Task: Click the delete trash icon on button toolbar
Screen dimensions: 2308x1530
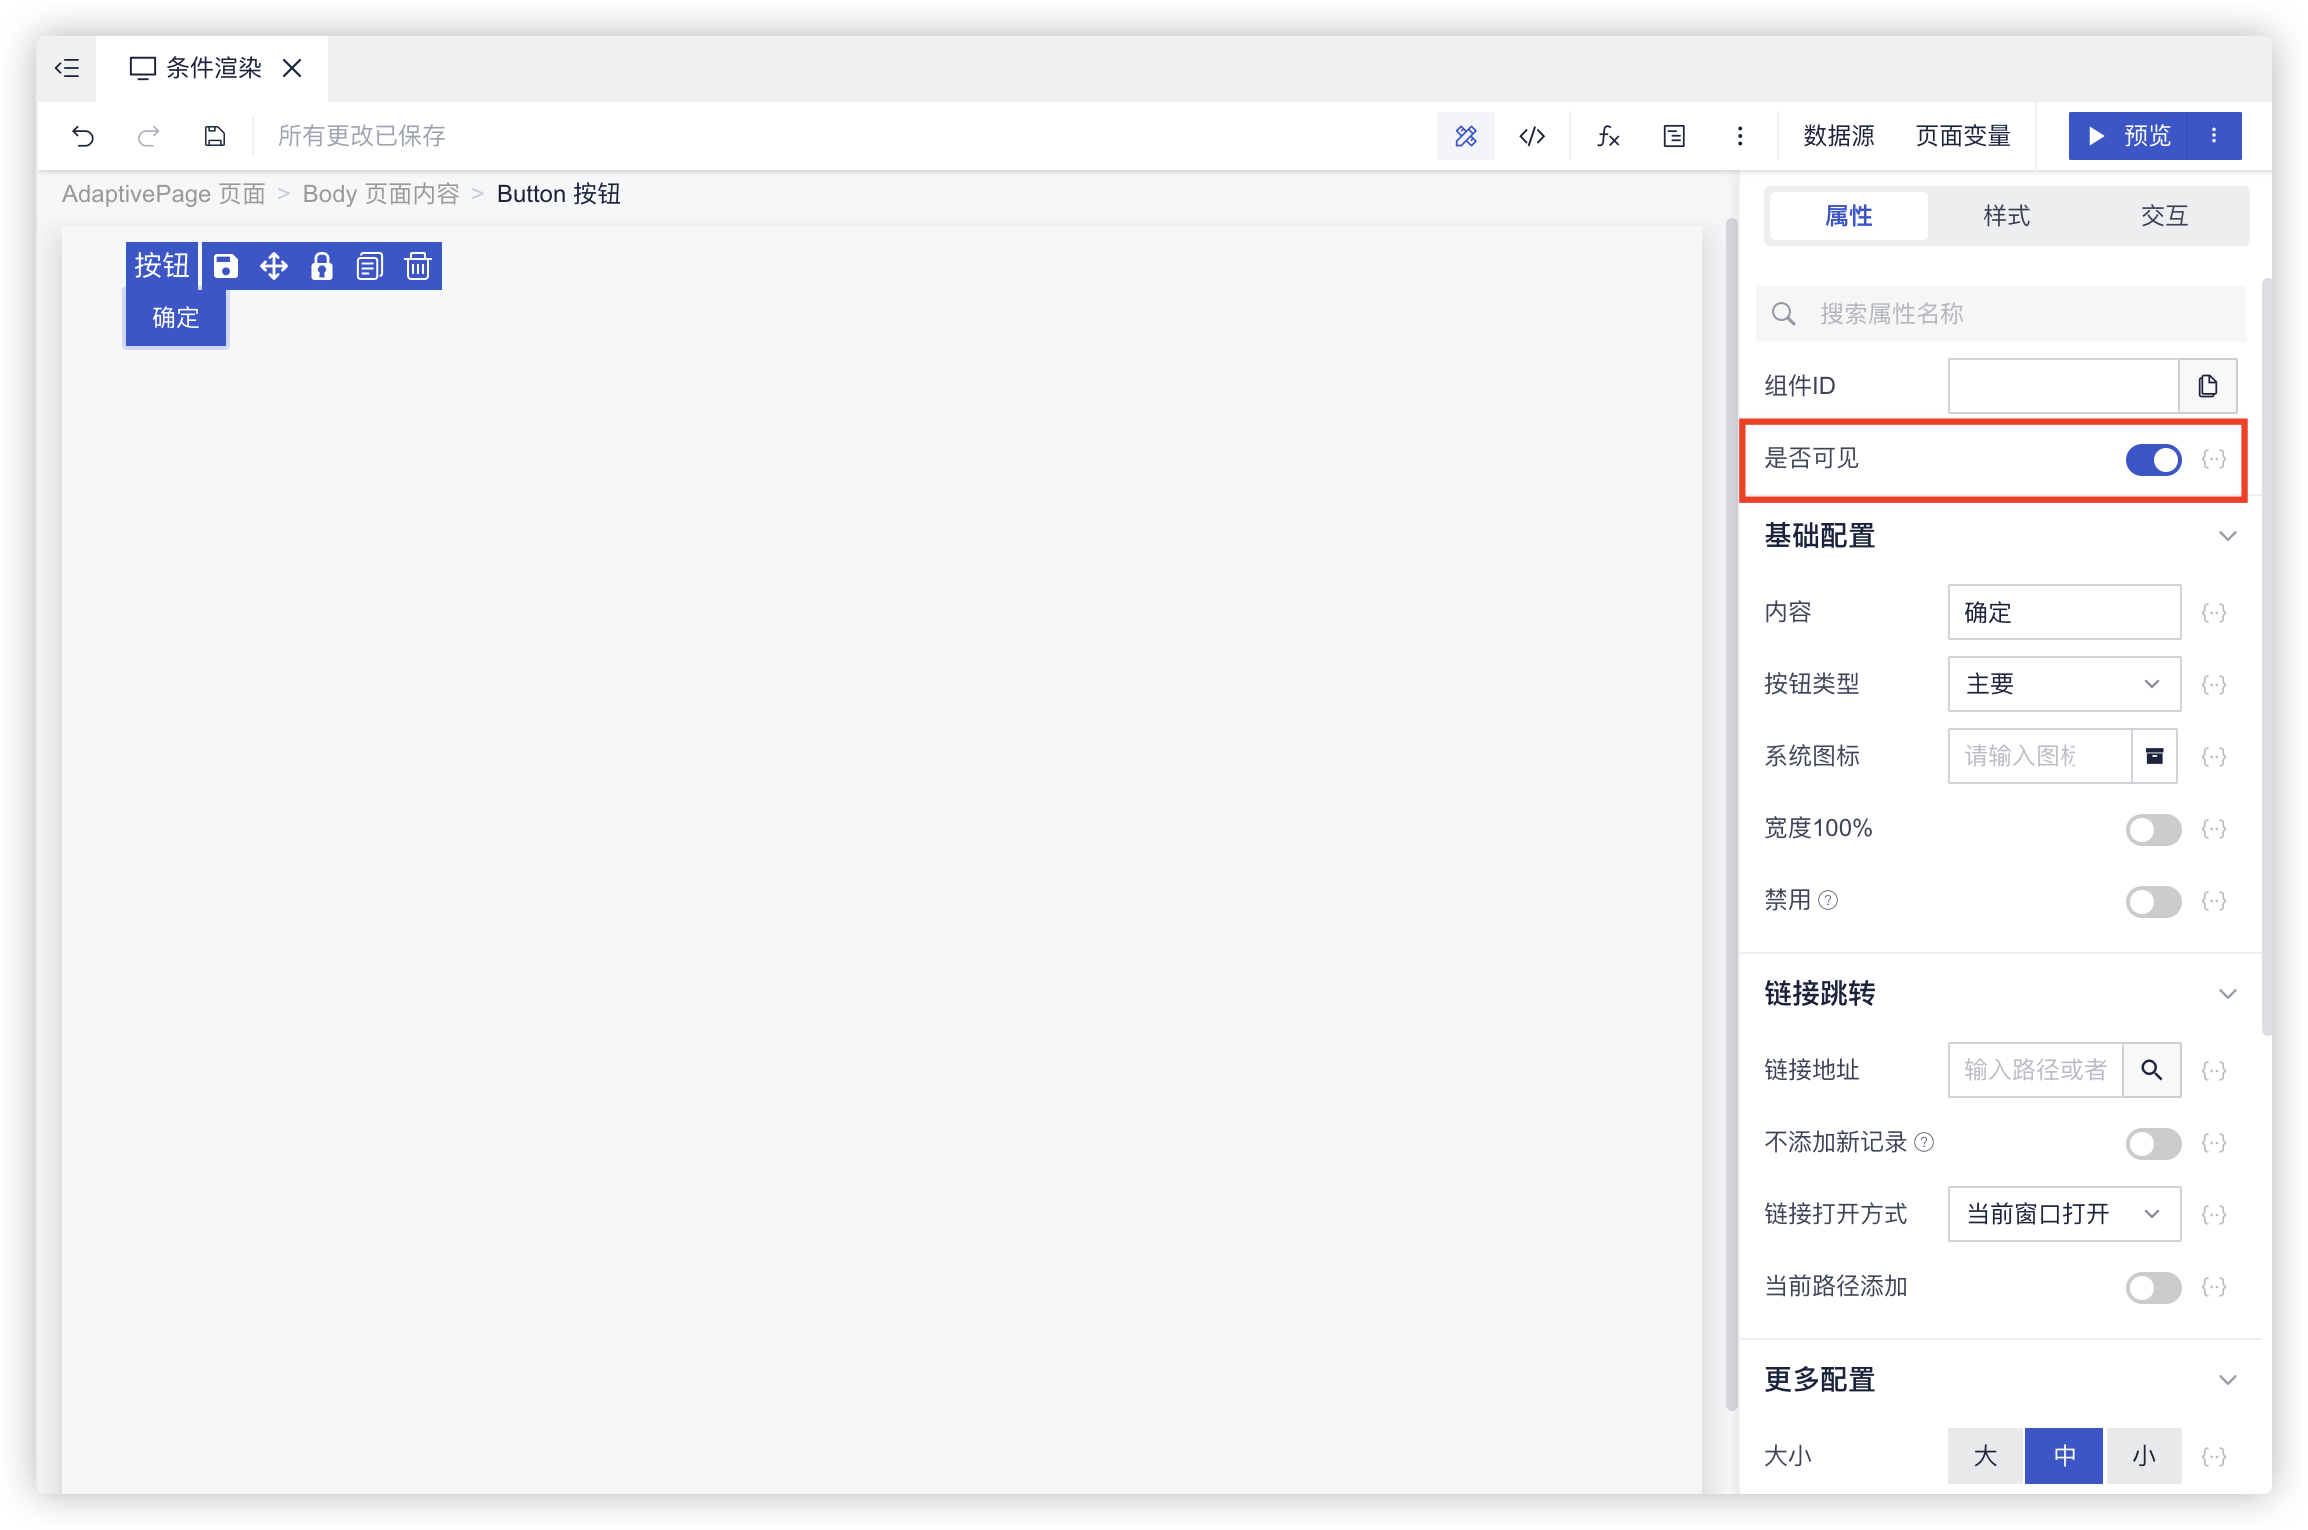Action: (418, 266)
